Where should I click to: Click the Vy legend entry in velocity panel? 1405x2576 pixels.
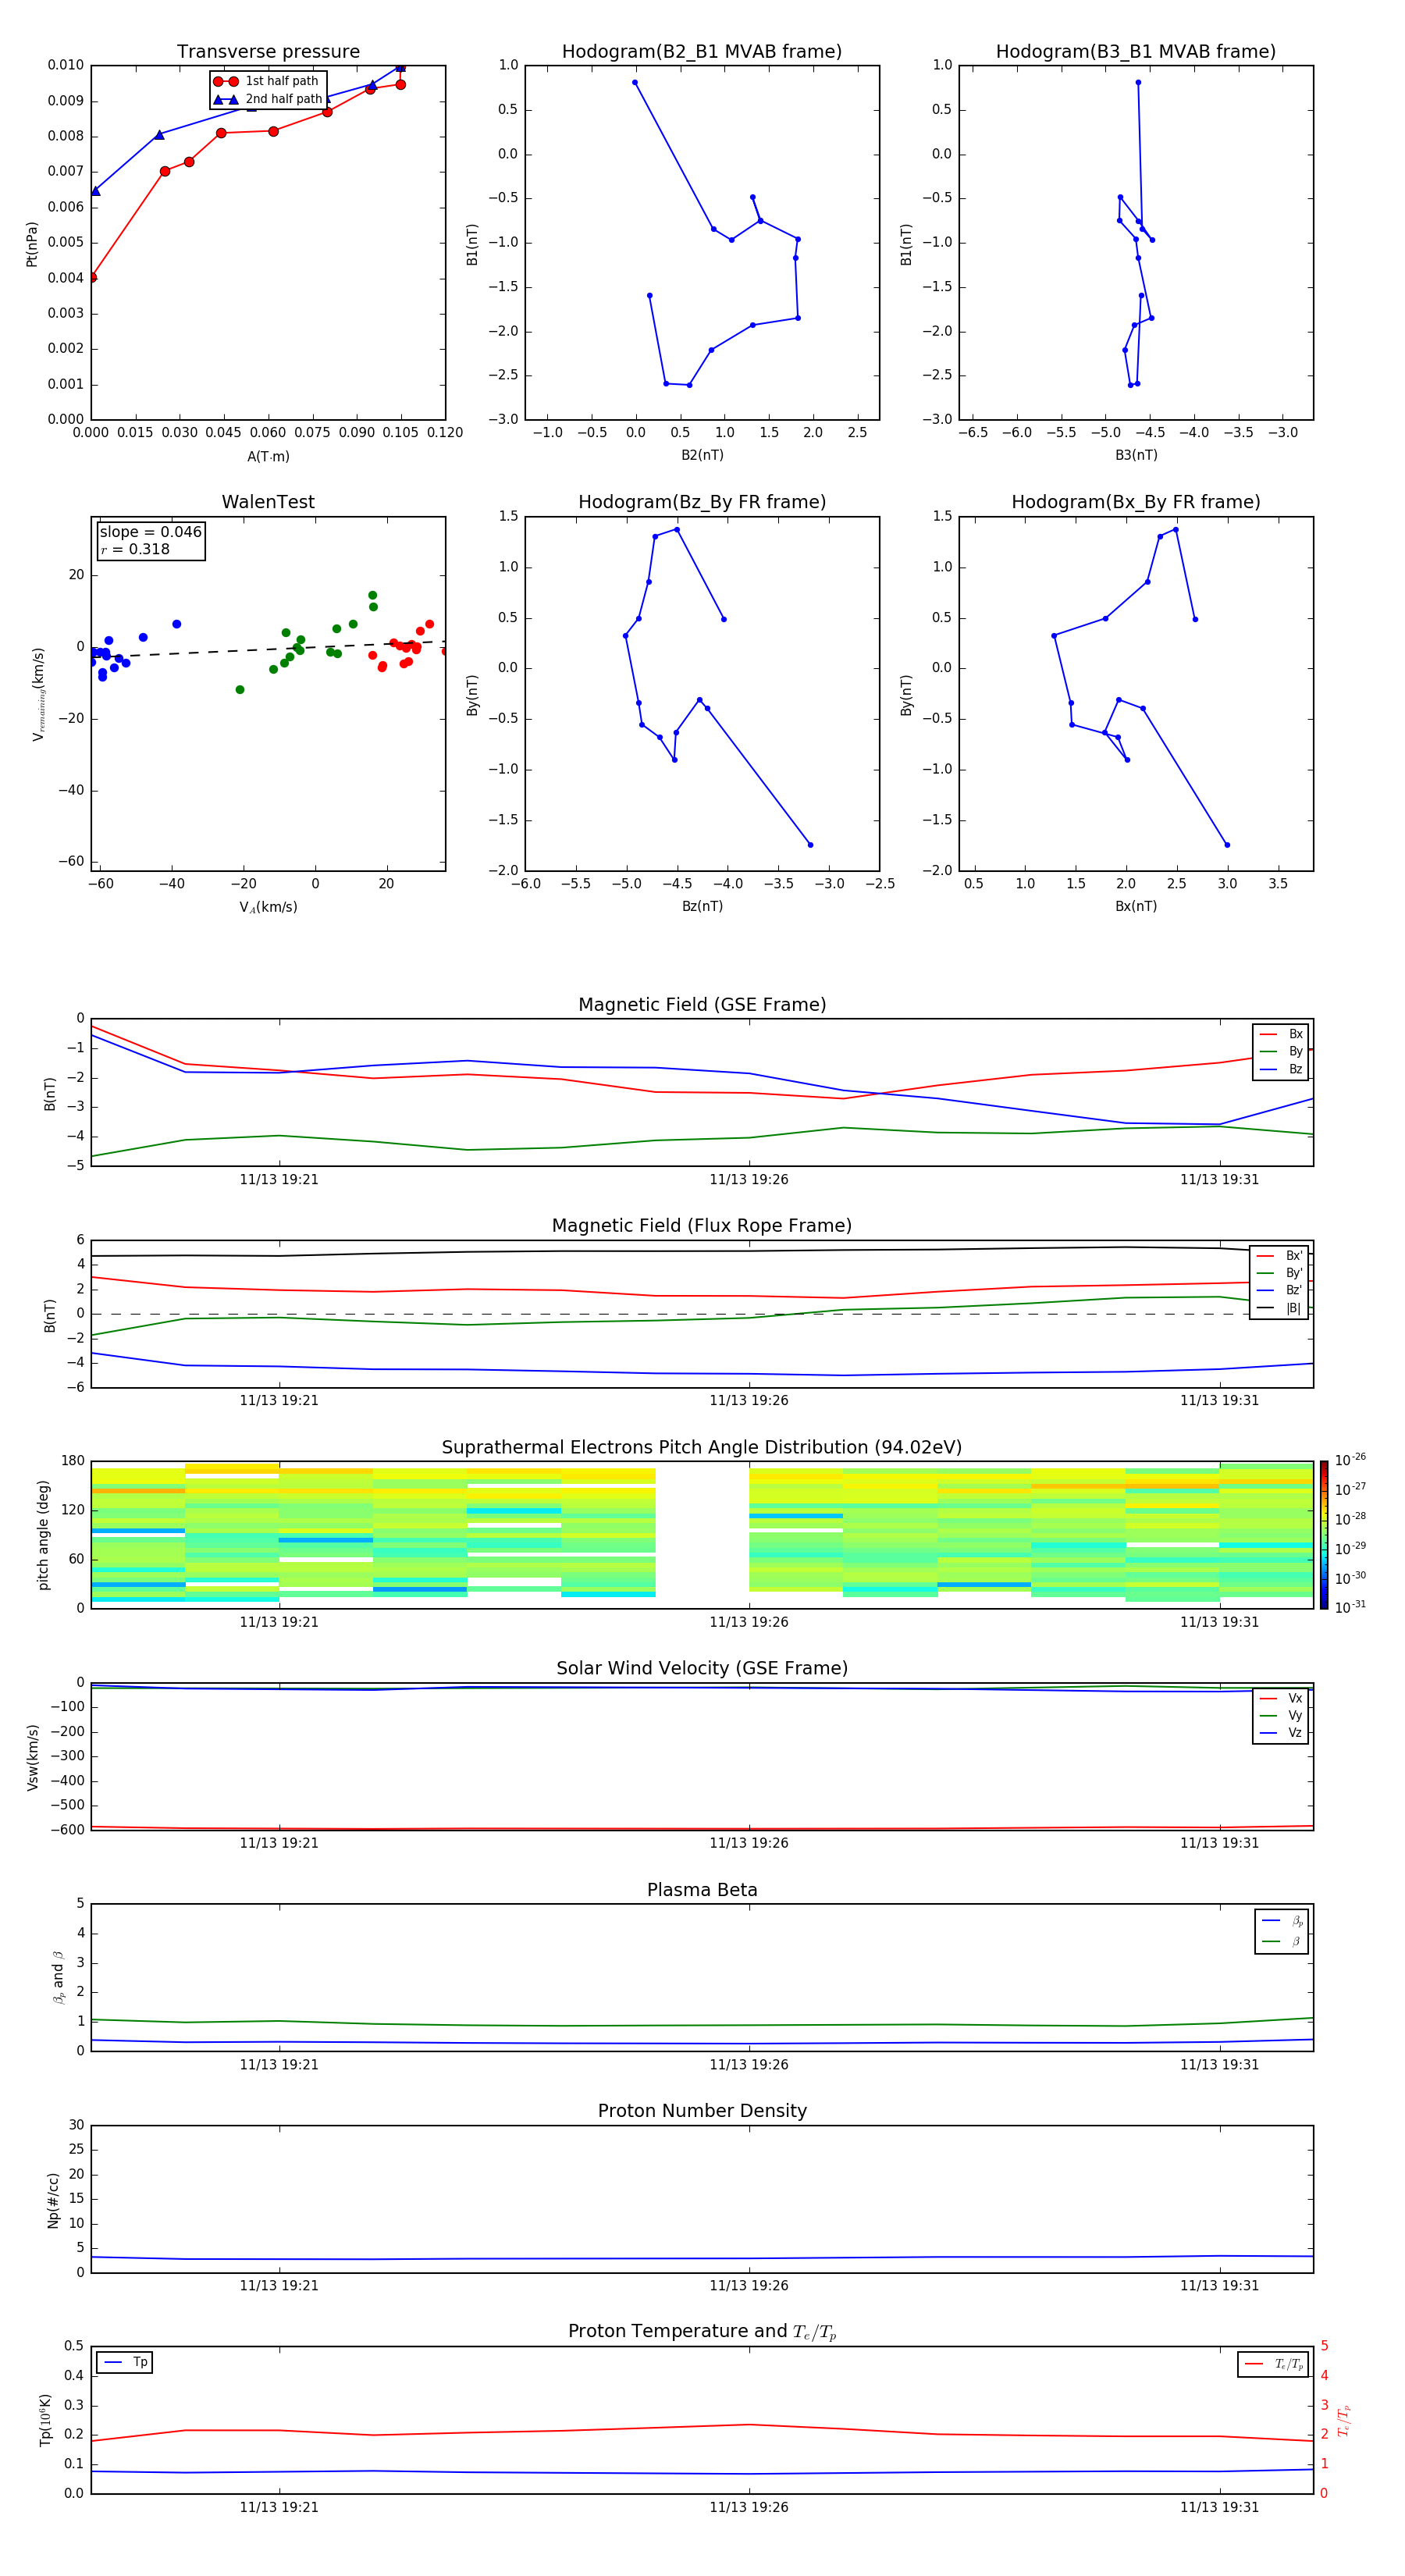click(1281, 1715)
